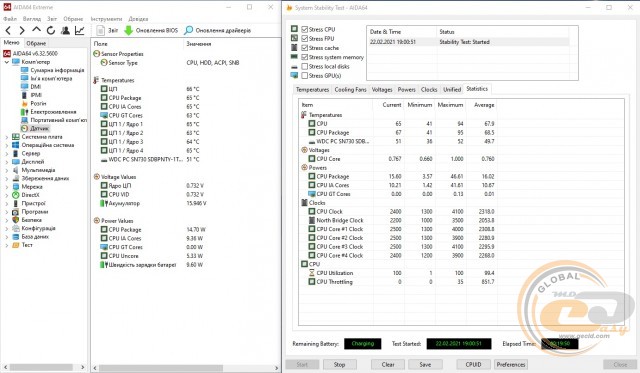This screenshot has height=373, width=640.
Task: Click the Безпека shield tree item
Action: [31, 220]
